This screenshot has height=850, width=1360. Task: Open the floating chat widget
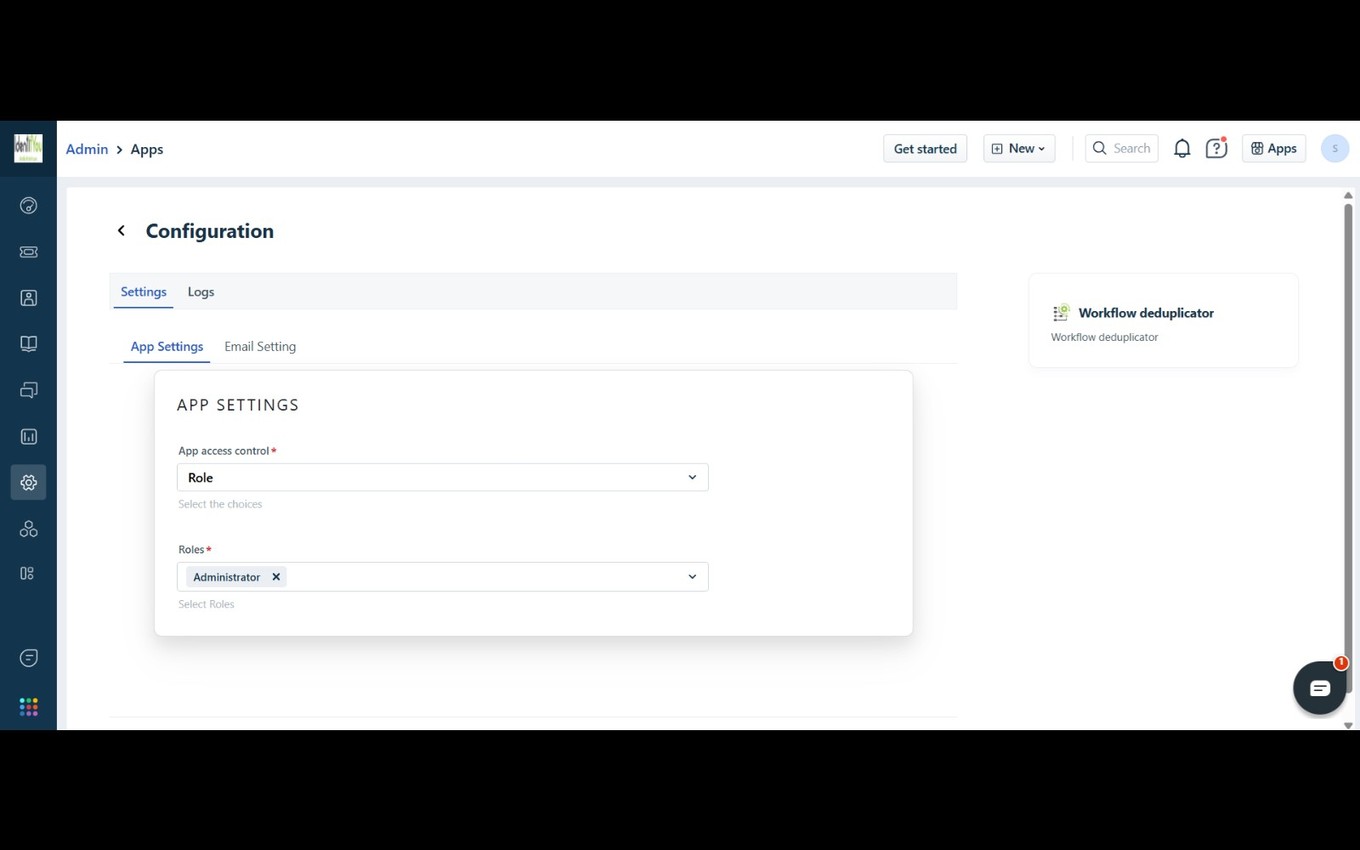tap(1319, 687)
